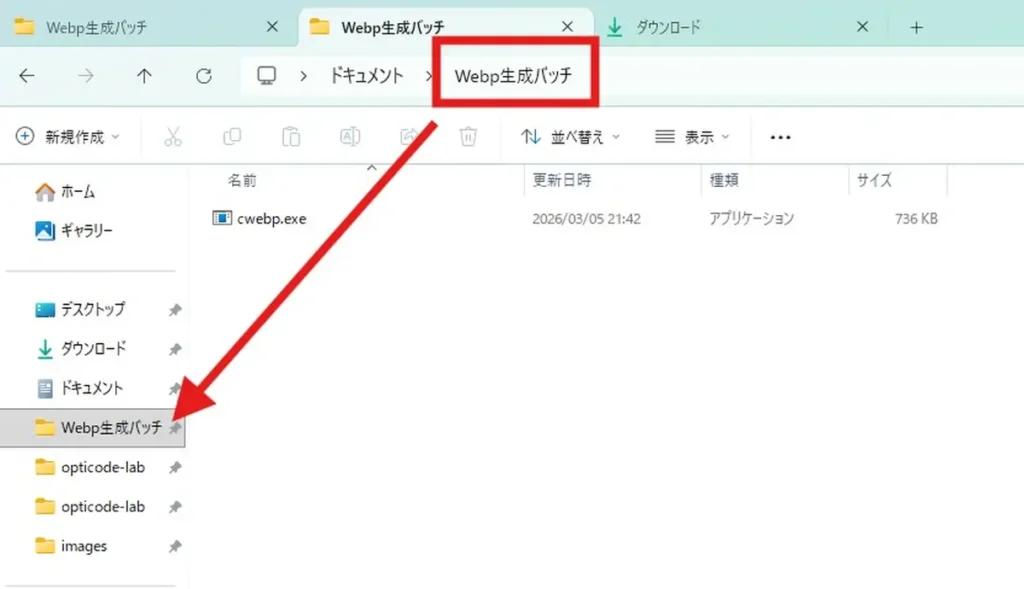
Task: Click the navigate Up arrow icon
Action: point(143,75)
